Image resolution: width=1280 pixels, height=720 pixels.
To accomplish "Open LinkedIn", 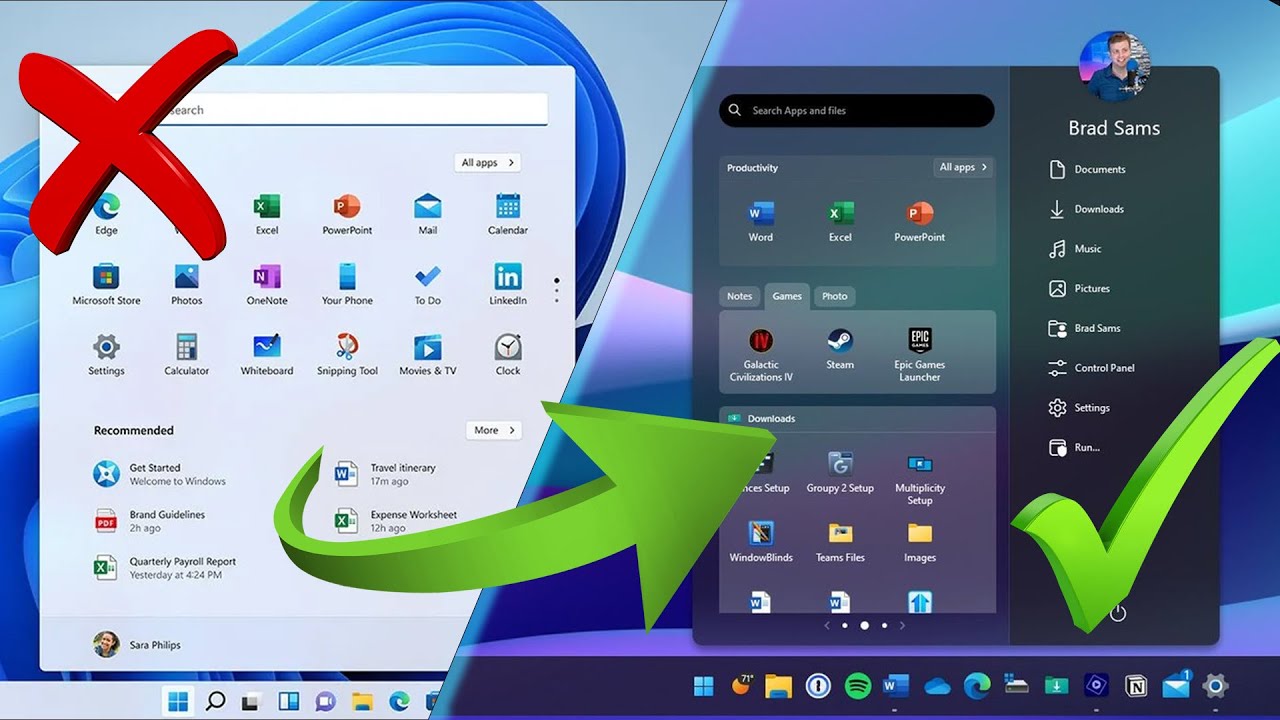I will click(508, 284).
